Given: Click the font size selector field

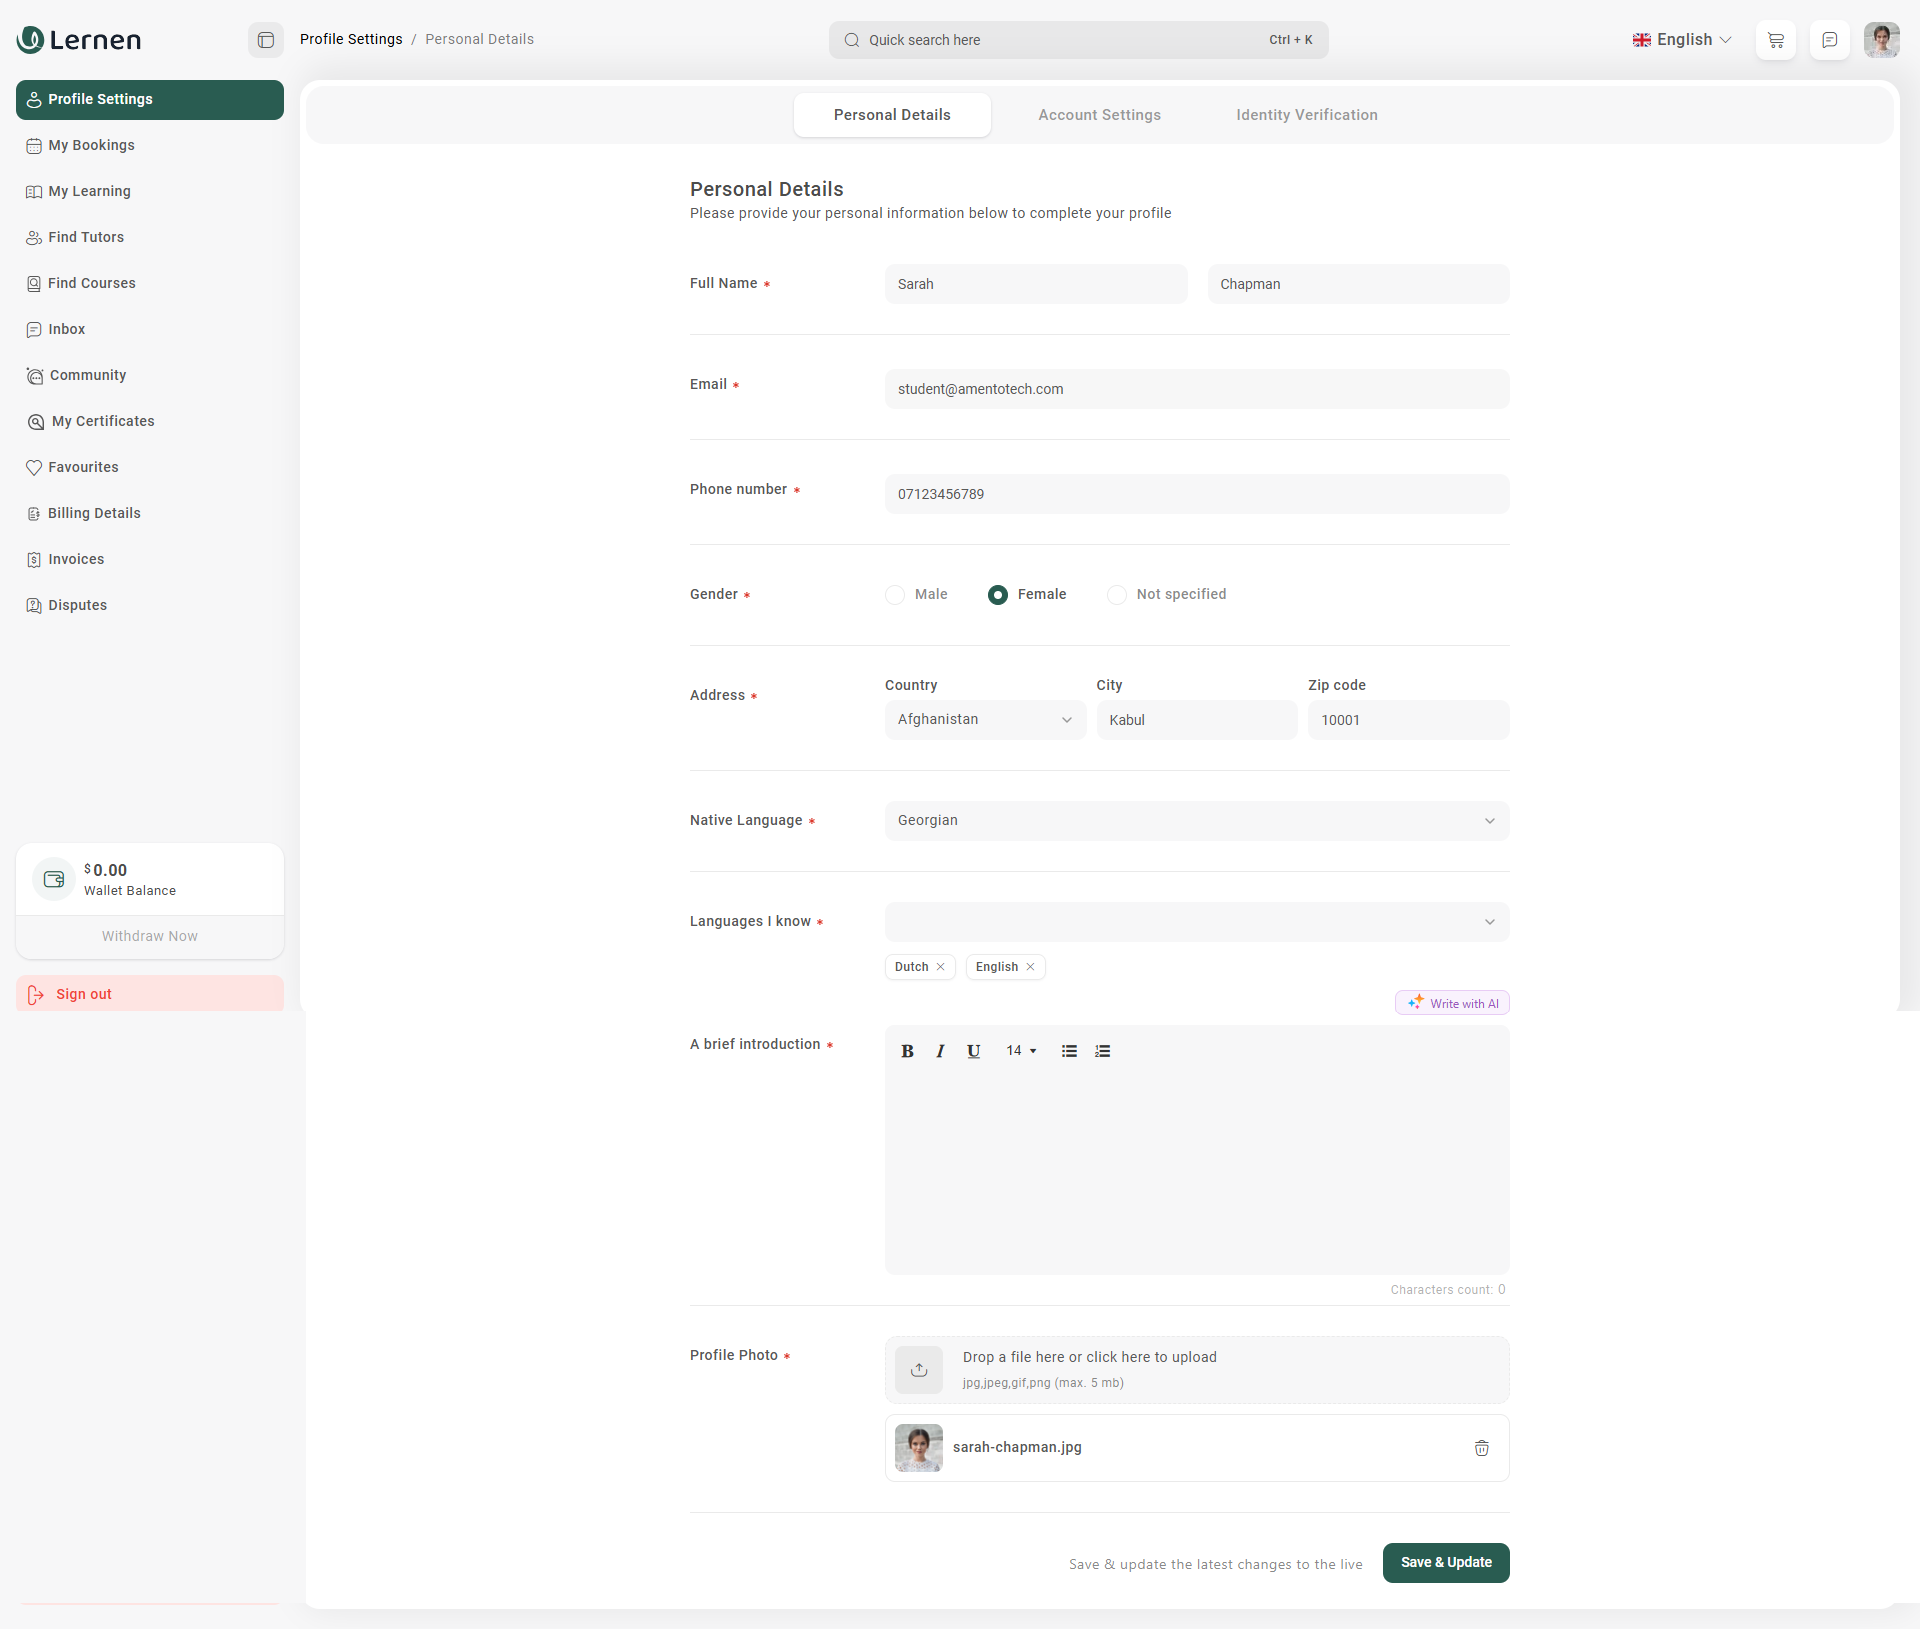Looking at the screenshot, I should click(x=1017, y=1051).
